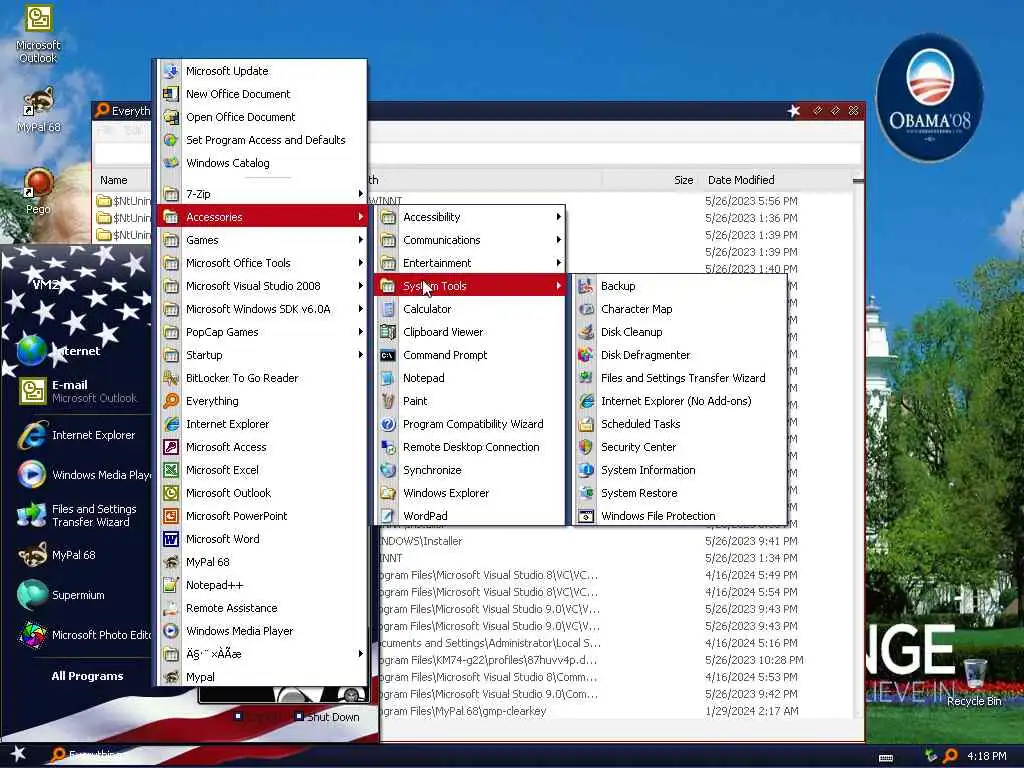Click Synchronize in Accessories
1024x768 pixels.
470,470
